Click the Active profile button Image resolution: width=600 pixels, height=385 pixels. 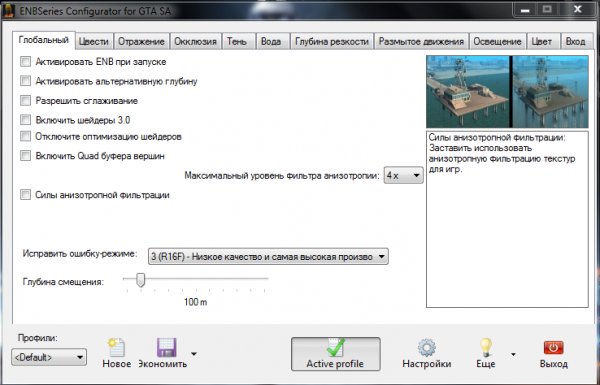pos(336,354)
